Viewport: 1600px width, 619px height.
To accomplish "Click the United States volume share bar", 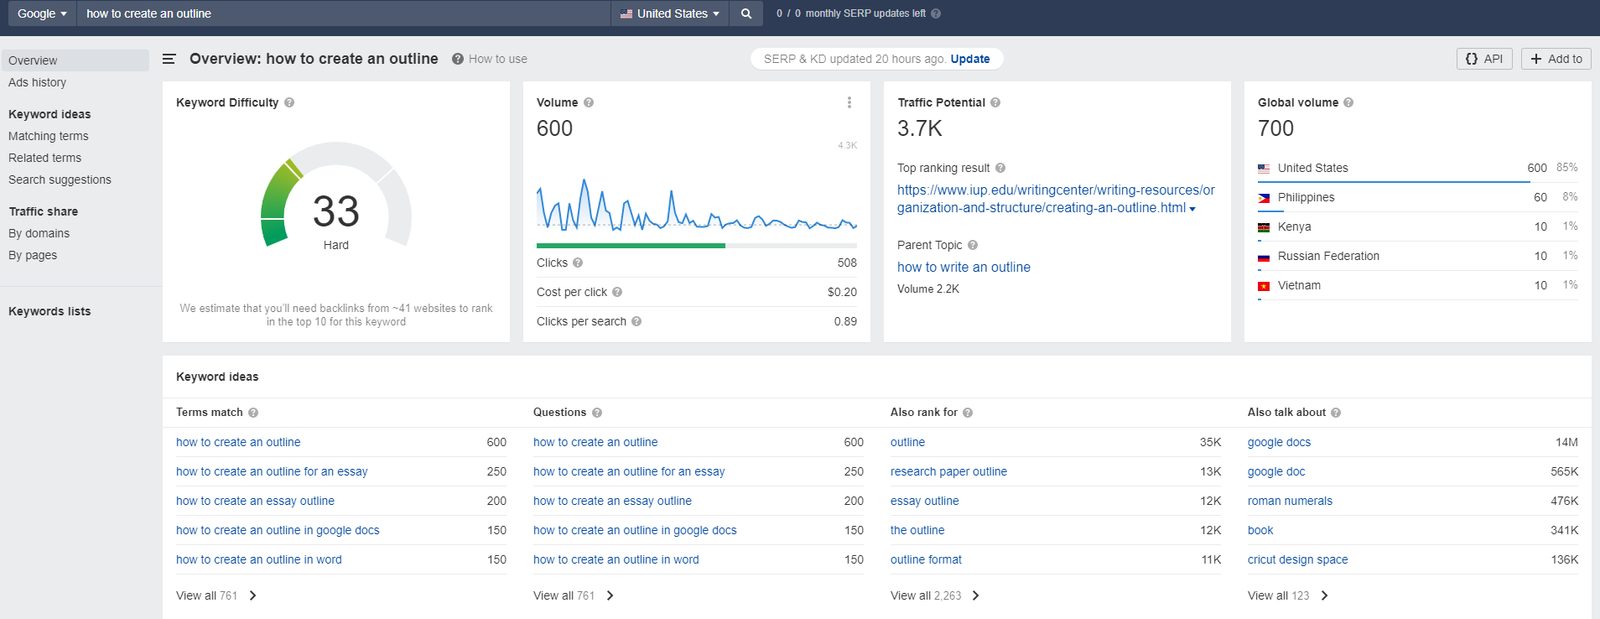I will (1394, 182).
